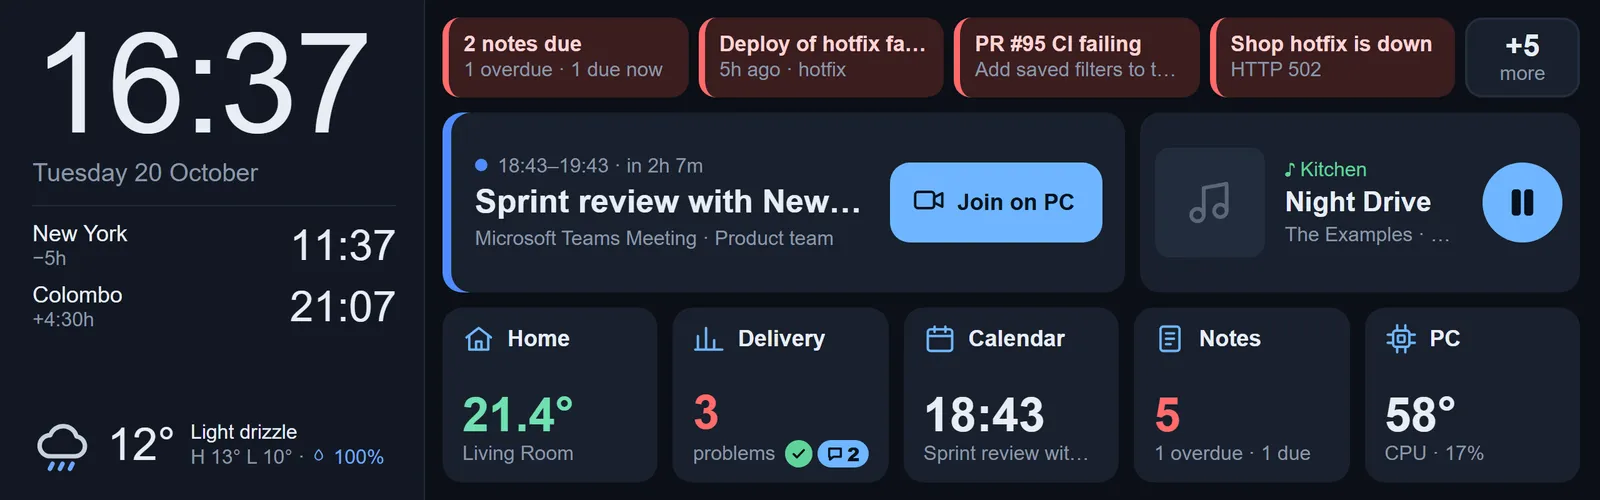This screenshot has height=500, width=1600.
Task: Click the New York world clock entry
Action: (214, 245)
